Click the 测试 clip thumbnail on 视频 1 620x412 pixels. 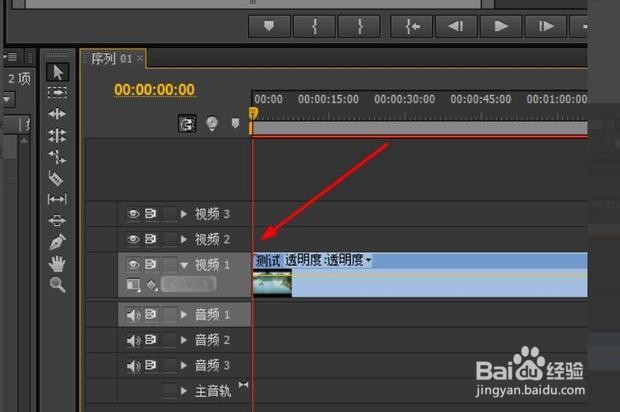click(272, 282)
